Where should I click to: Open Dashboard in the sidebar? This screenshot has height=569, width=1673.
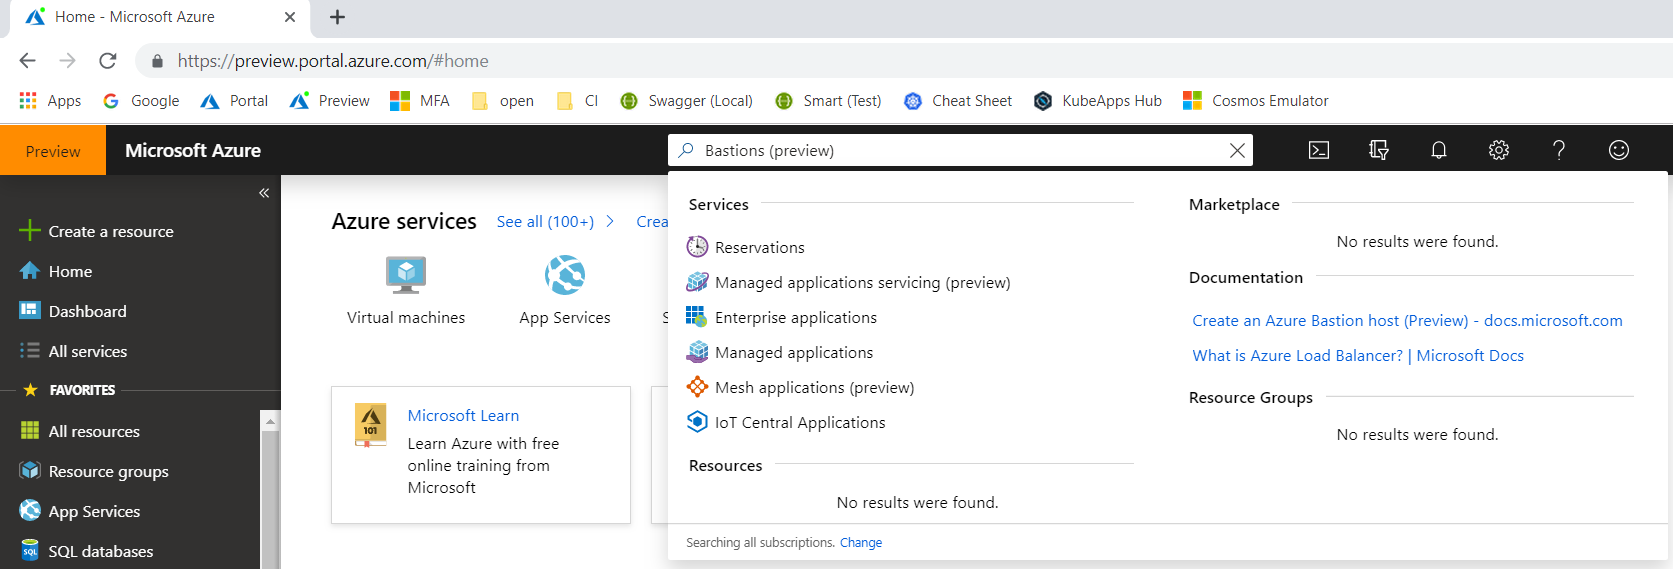pos(73,311)
